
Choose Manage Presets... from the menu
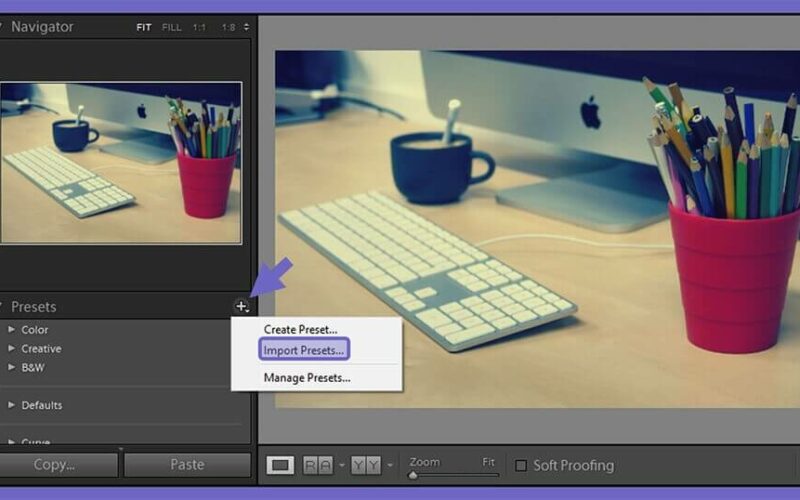point(307,378)
